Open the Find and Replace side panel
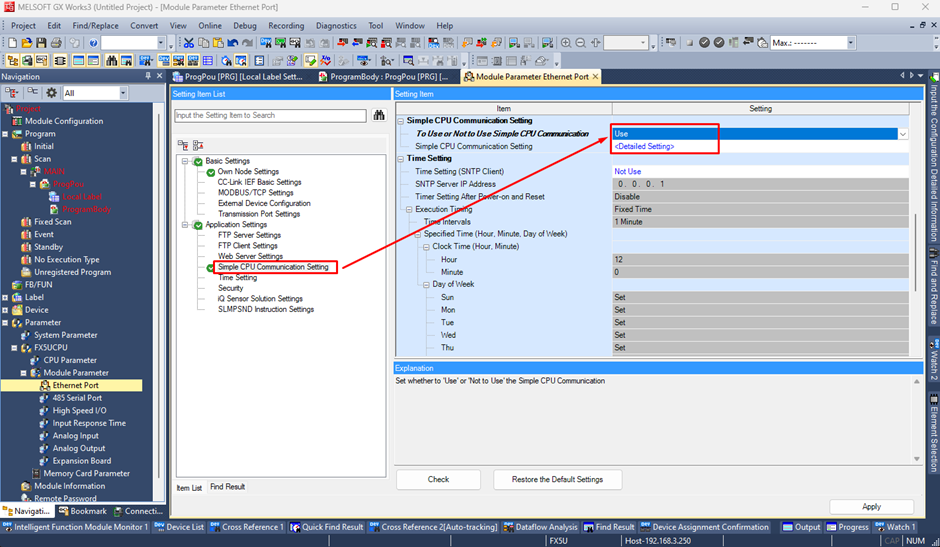 coord(934,287)
